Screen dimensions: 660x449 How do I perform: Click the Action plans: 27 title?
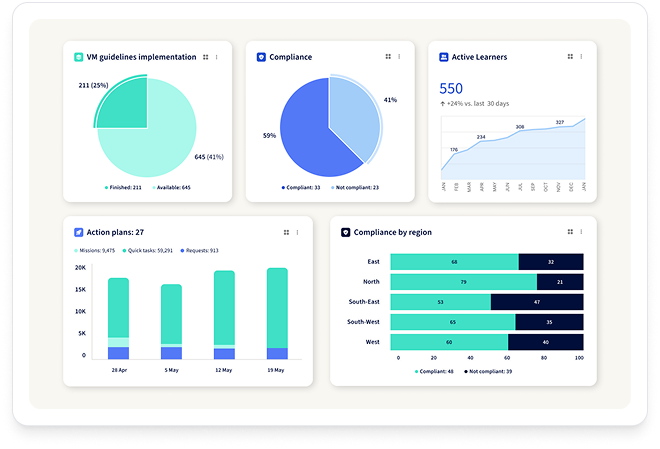click(x=117, y=232)
